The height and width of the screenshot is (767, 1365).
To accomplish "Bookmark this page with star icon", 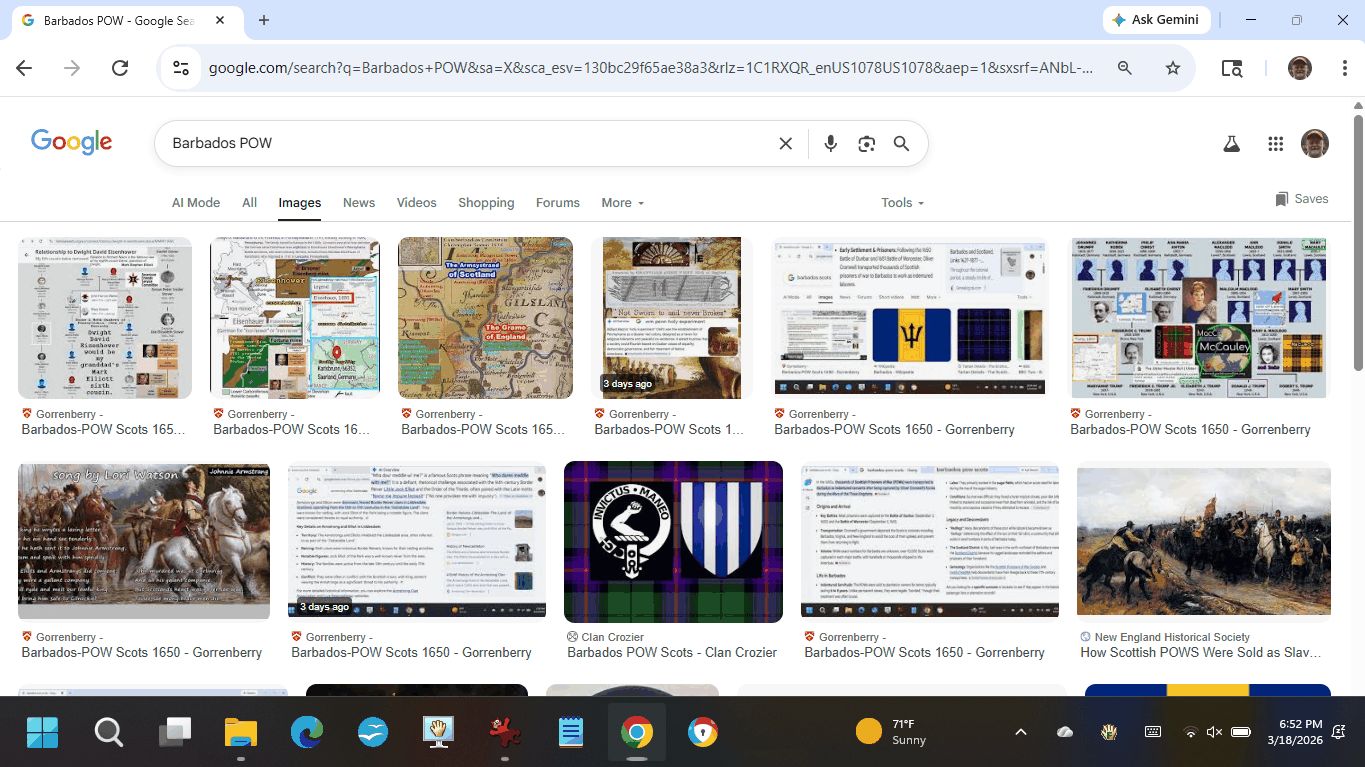I will [1173, 68].
